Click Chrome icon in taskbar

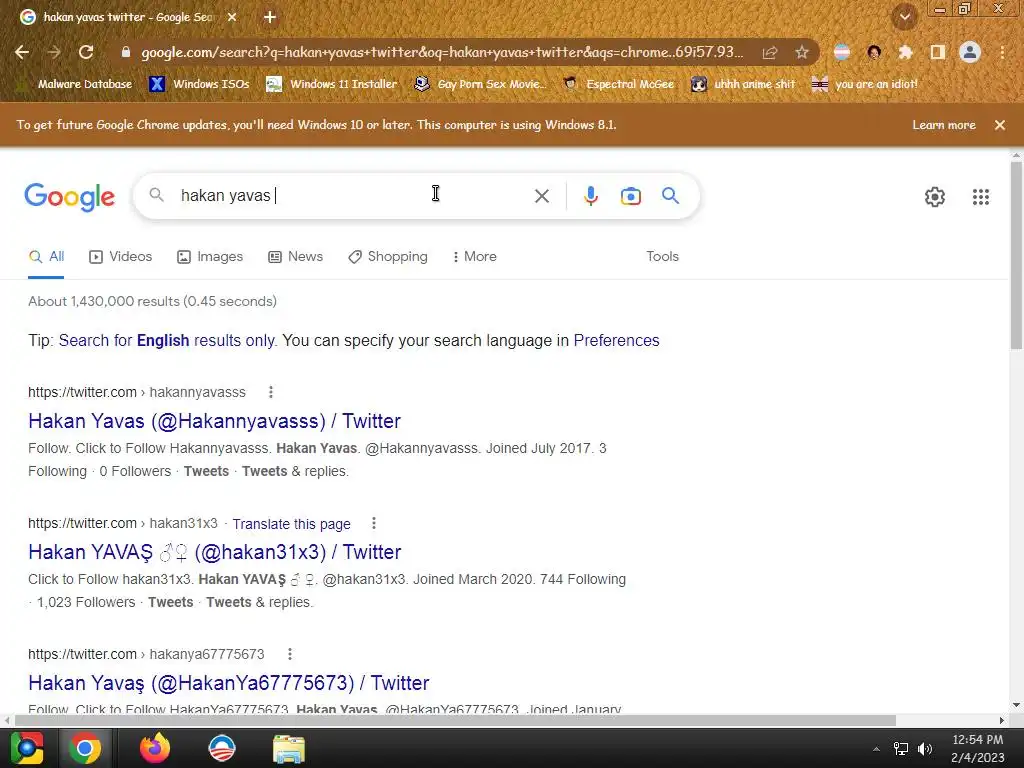click(85, 748)
